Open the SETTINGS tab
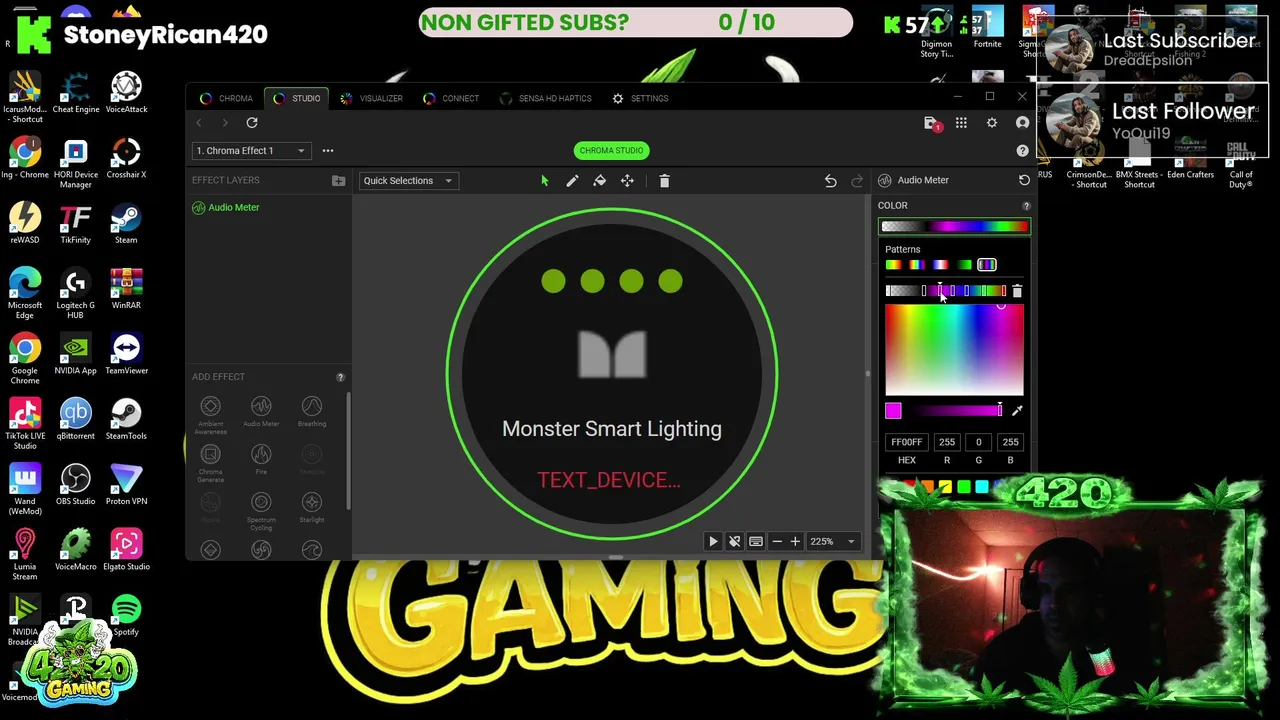The width and height of the screenshot is (1280, 720). tap(640, 98)
